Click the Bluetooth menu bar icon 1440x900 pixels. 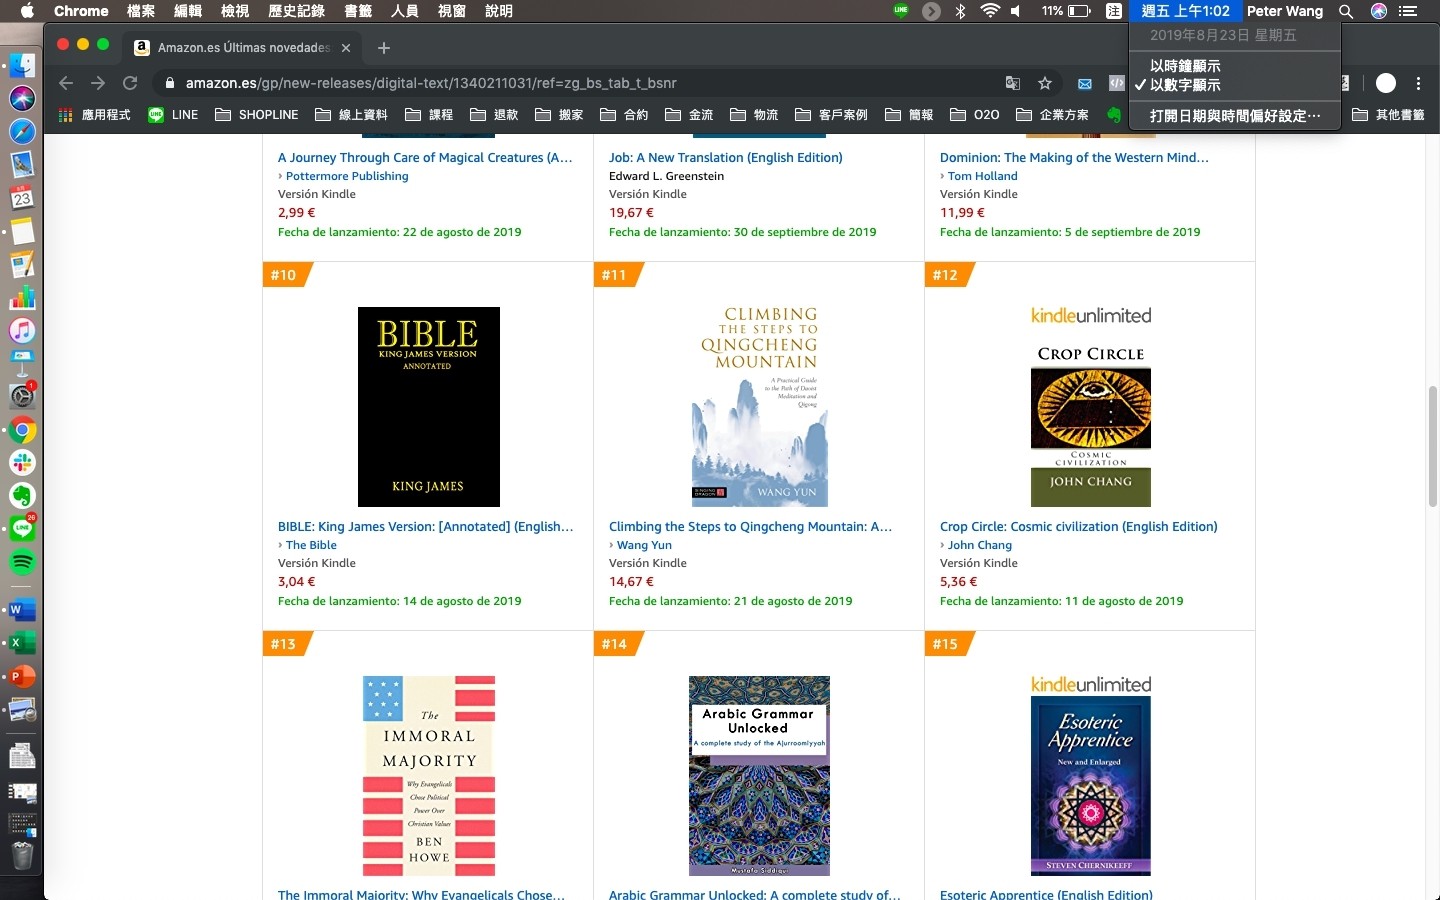960,11
